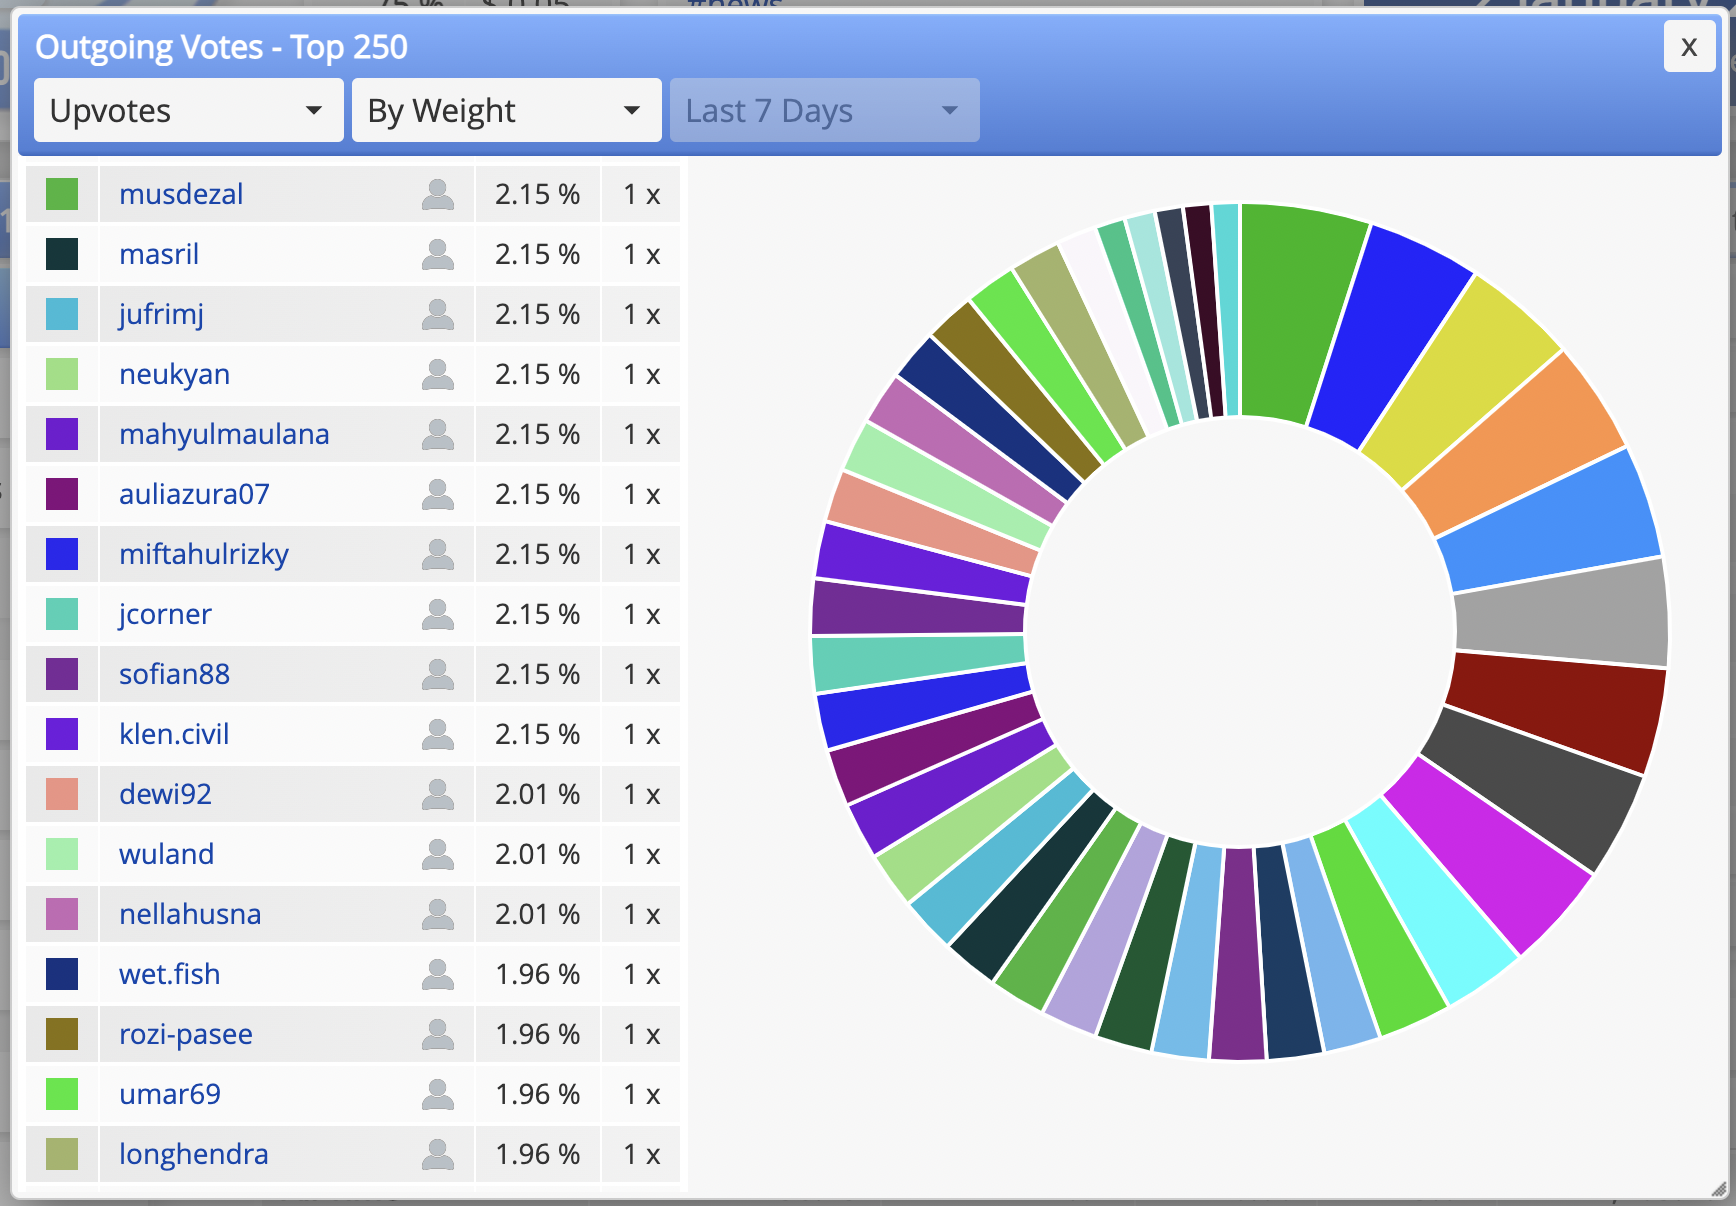Viewport: 1736px width, 1206px height.
Task: Click the profile icon next to musdezal
Action: coord(438,194)
